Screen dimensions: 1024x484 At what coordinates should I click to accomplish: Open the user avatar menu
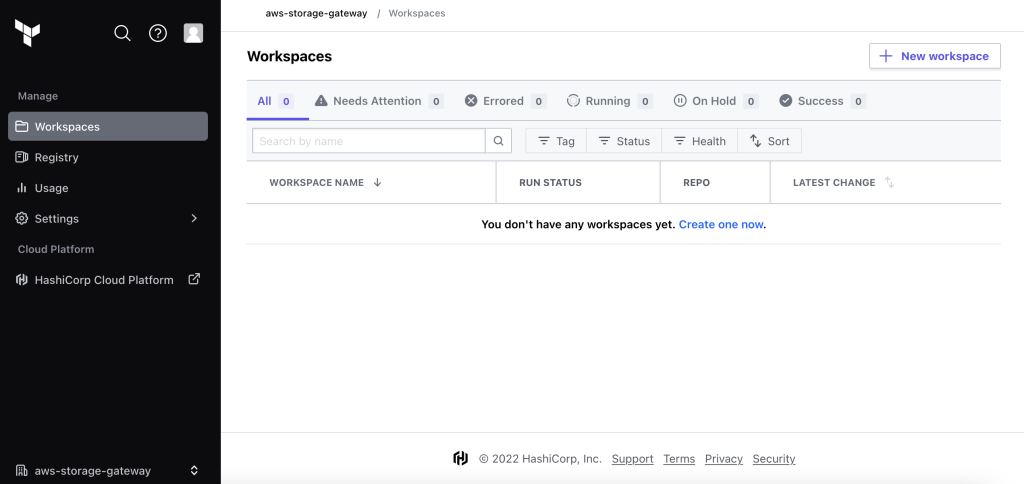tap(193, 33)
